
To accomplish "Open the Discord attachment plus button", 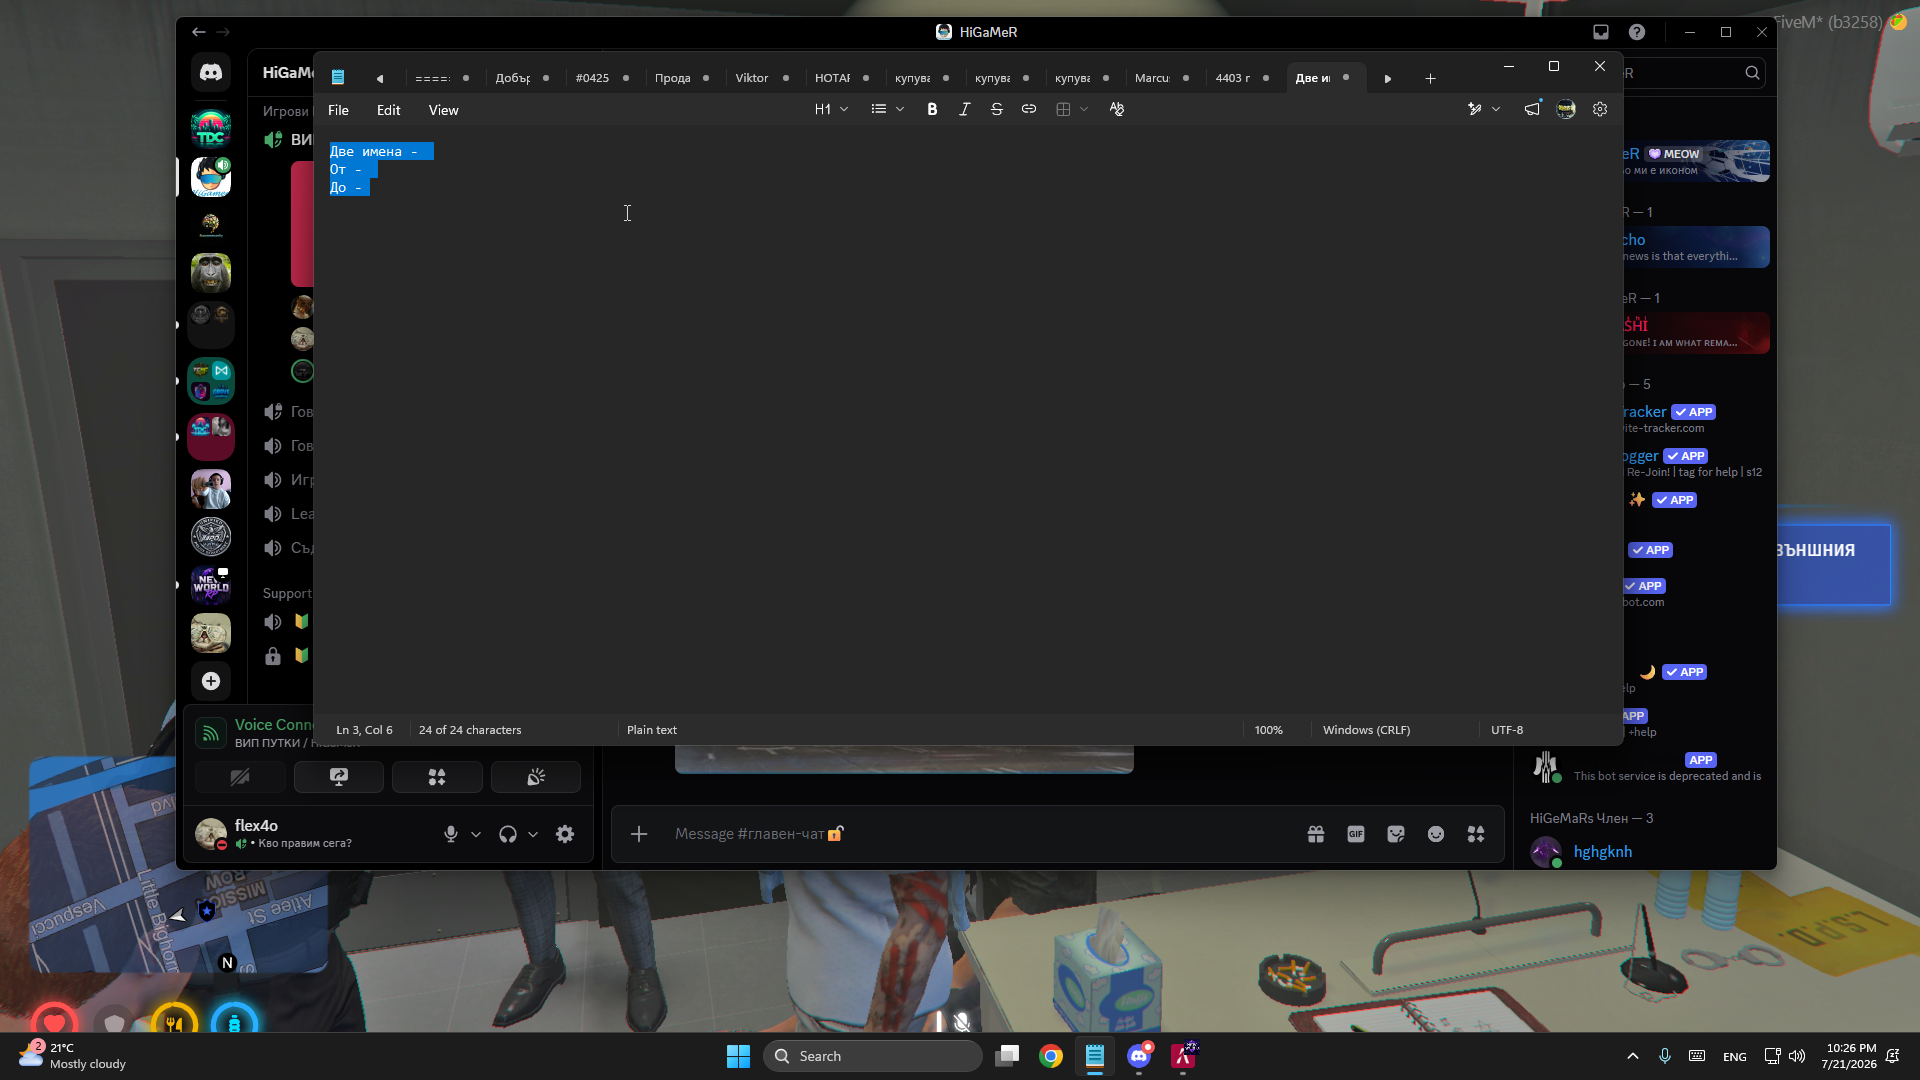I will coord(639,834).
